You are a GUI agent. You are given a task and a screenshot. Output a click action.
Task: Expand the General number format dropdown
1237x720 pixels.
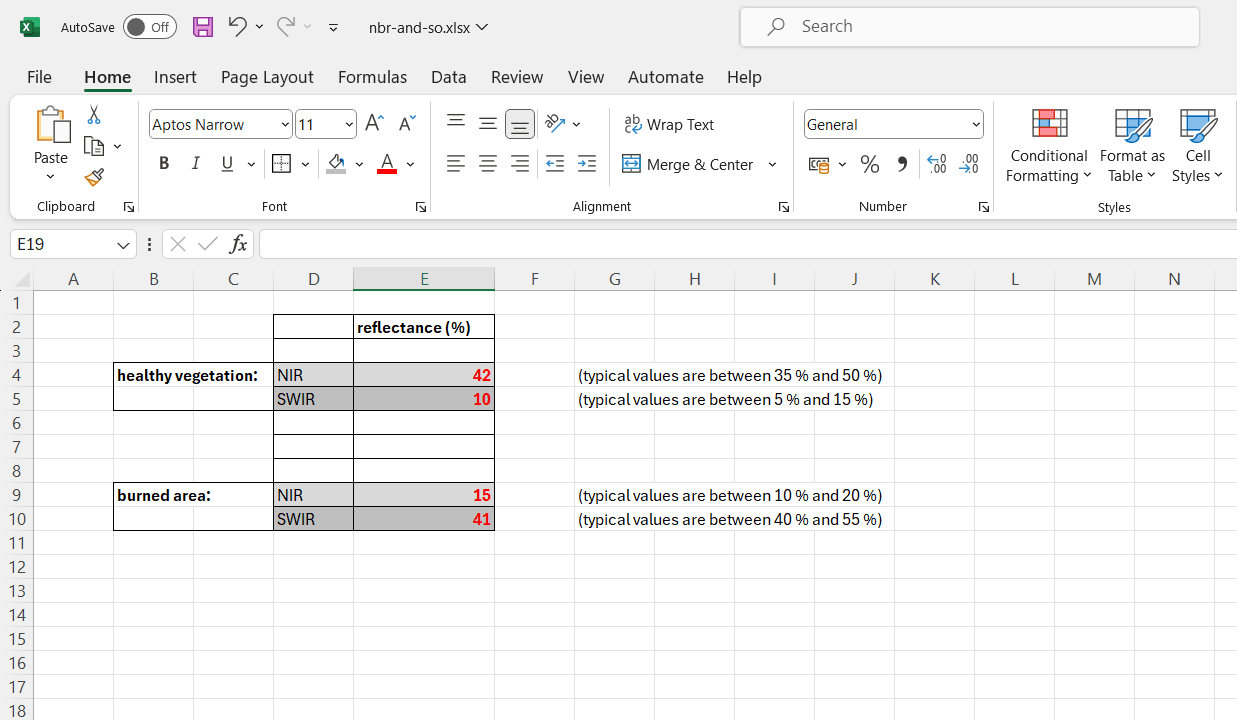(976, 125)
